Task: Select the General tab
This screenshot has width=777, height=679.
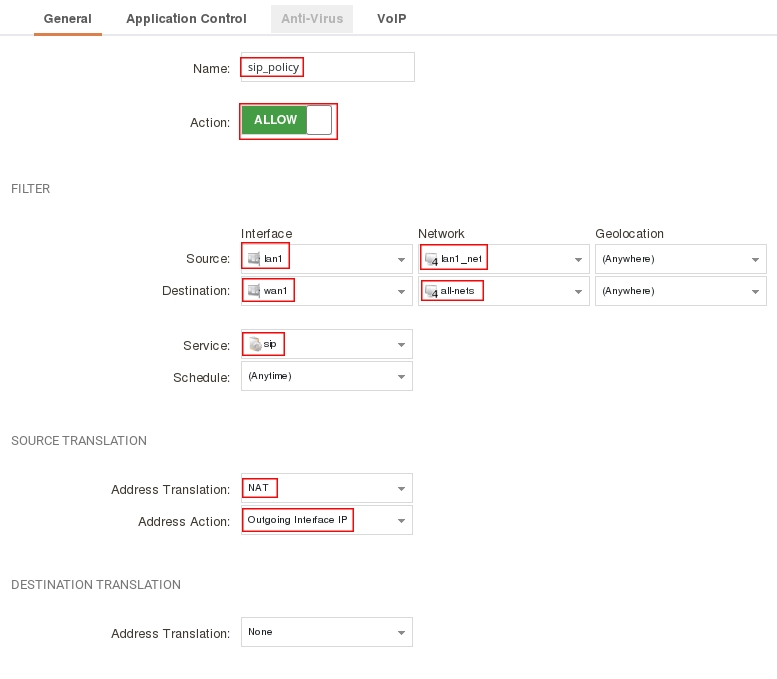Action: point(67,19)
